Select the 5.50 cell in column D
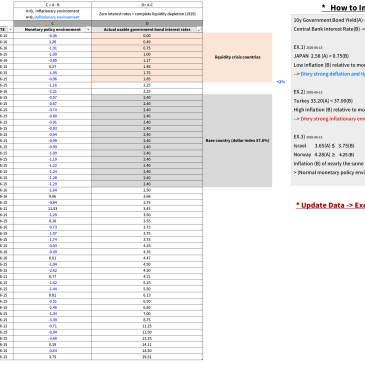Image resolution: width=365 pixels, height=365 pixels. tap(147, 289)
